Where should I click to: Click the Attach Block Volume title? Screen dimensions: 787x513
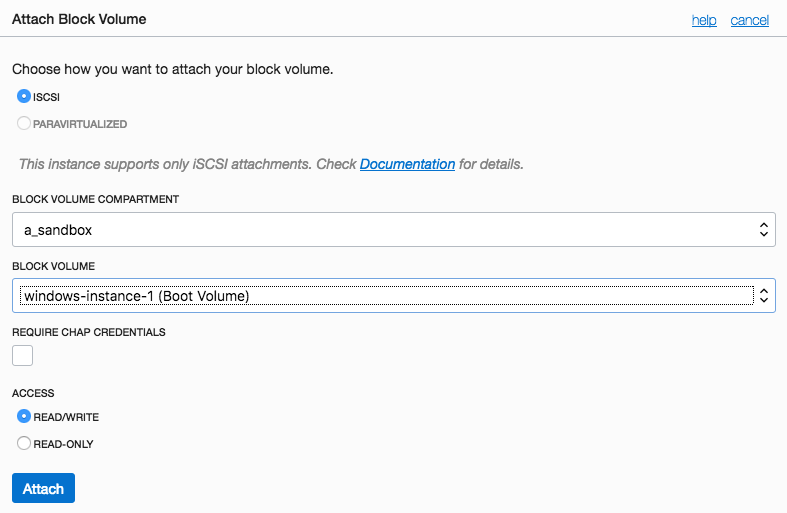point(80,19)
